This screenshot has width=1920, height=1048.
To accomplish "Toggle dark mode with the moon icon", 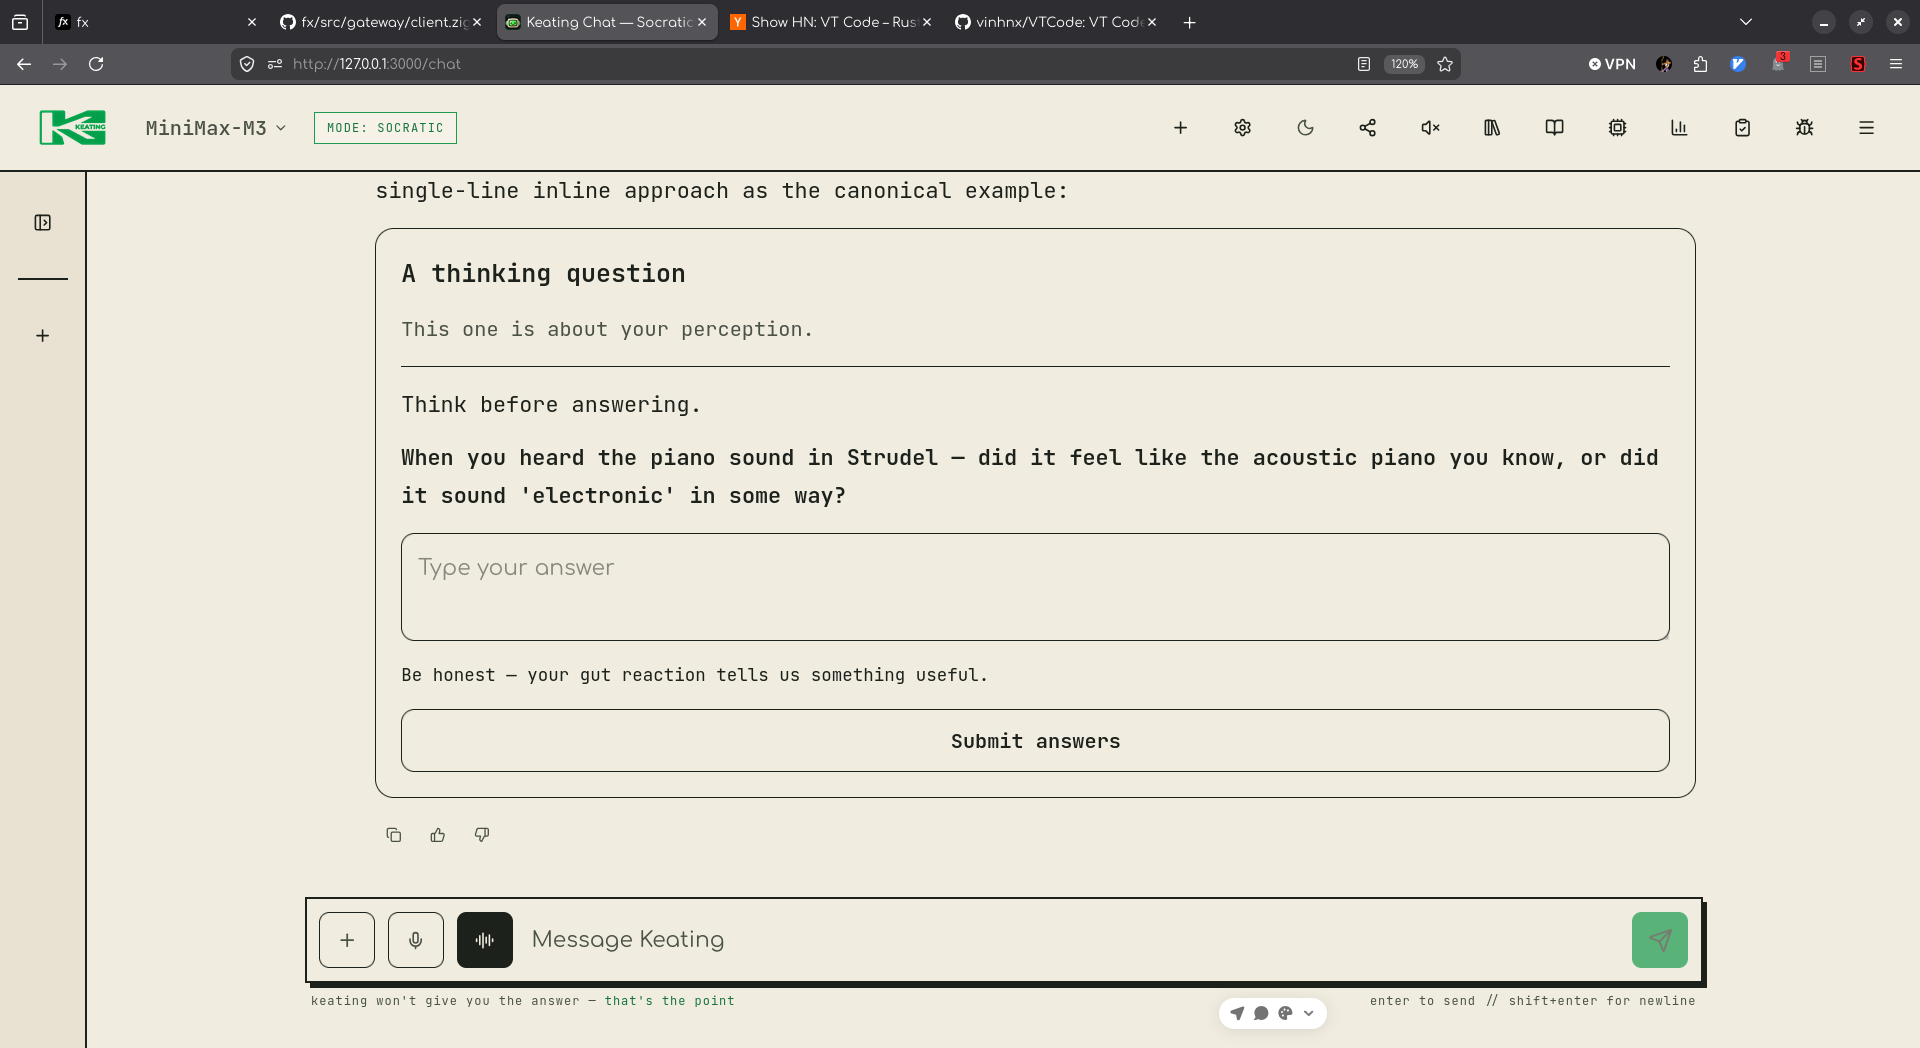I will pyautogui.click(x=1305, y=128).
